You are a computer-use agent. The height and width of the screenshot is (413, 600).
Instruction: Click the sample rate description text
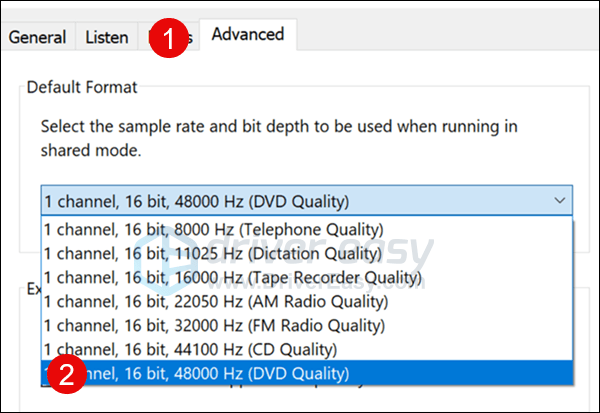(280, 138)
